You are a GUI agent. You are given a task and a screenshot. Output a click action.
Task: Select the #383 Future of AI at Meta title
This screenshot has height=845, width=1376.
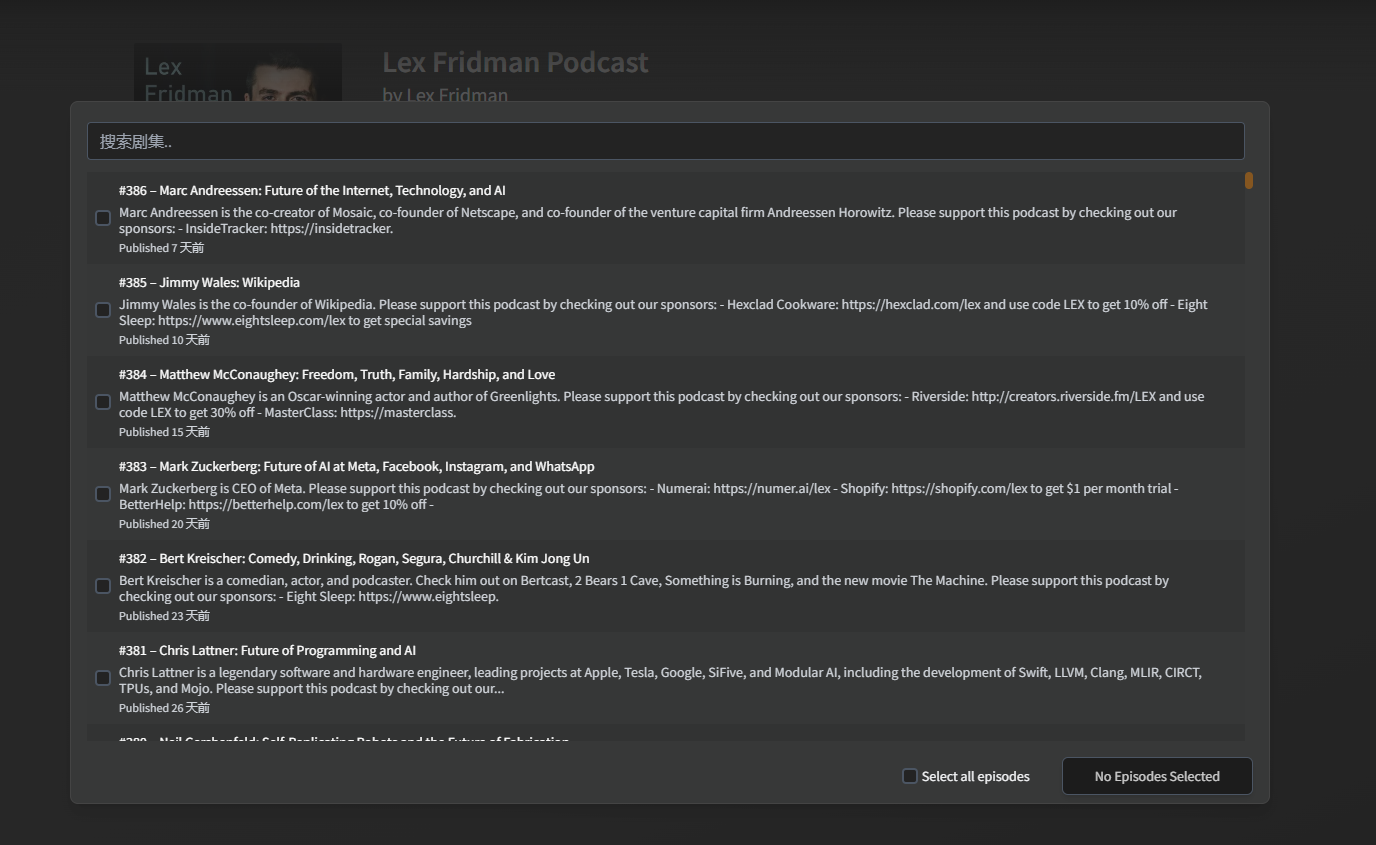pyautogui.click(x=356, y=466)
